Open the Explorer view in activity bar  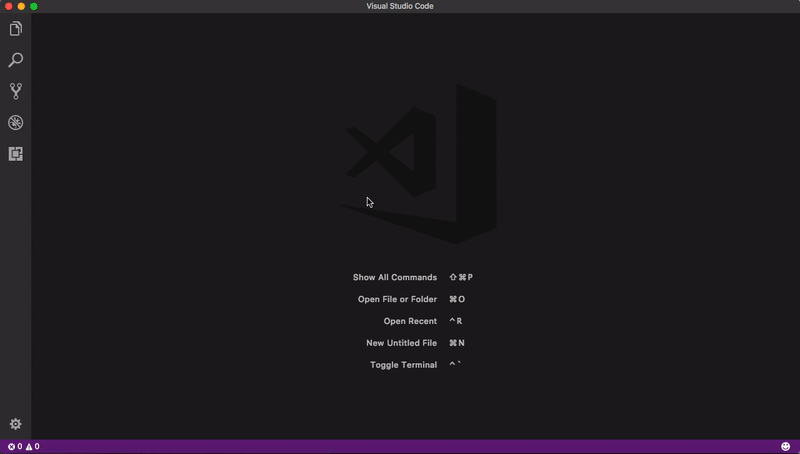[x=16, y=29]
